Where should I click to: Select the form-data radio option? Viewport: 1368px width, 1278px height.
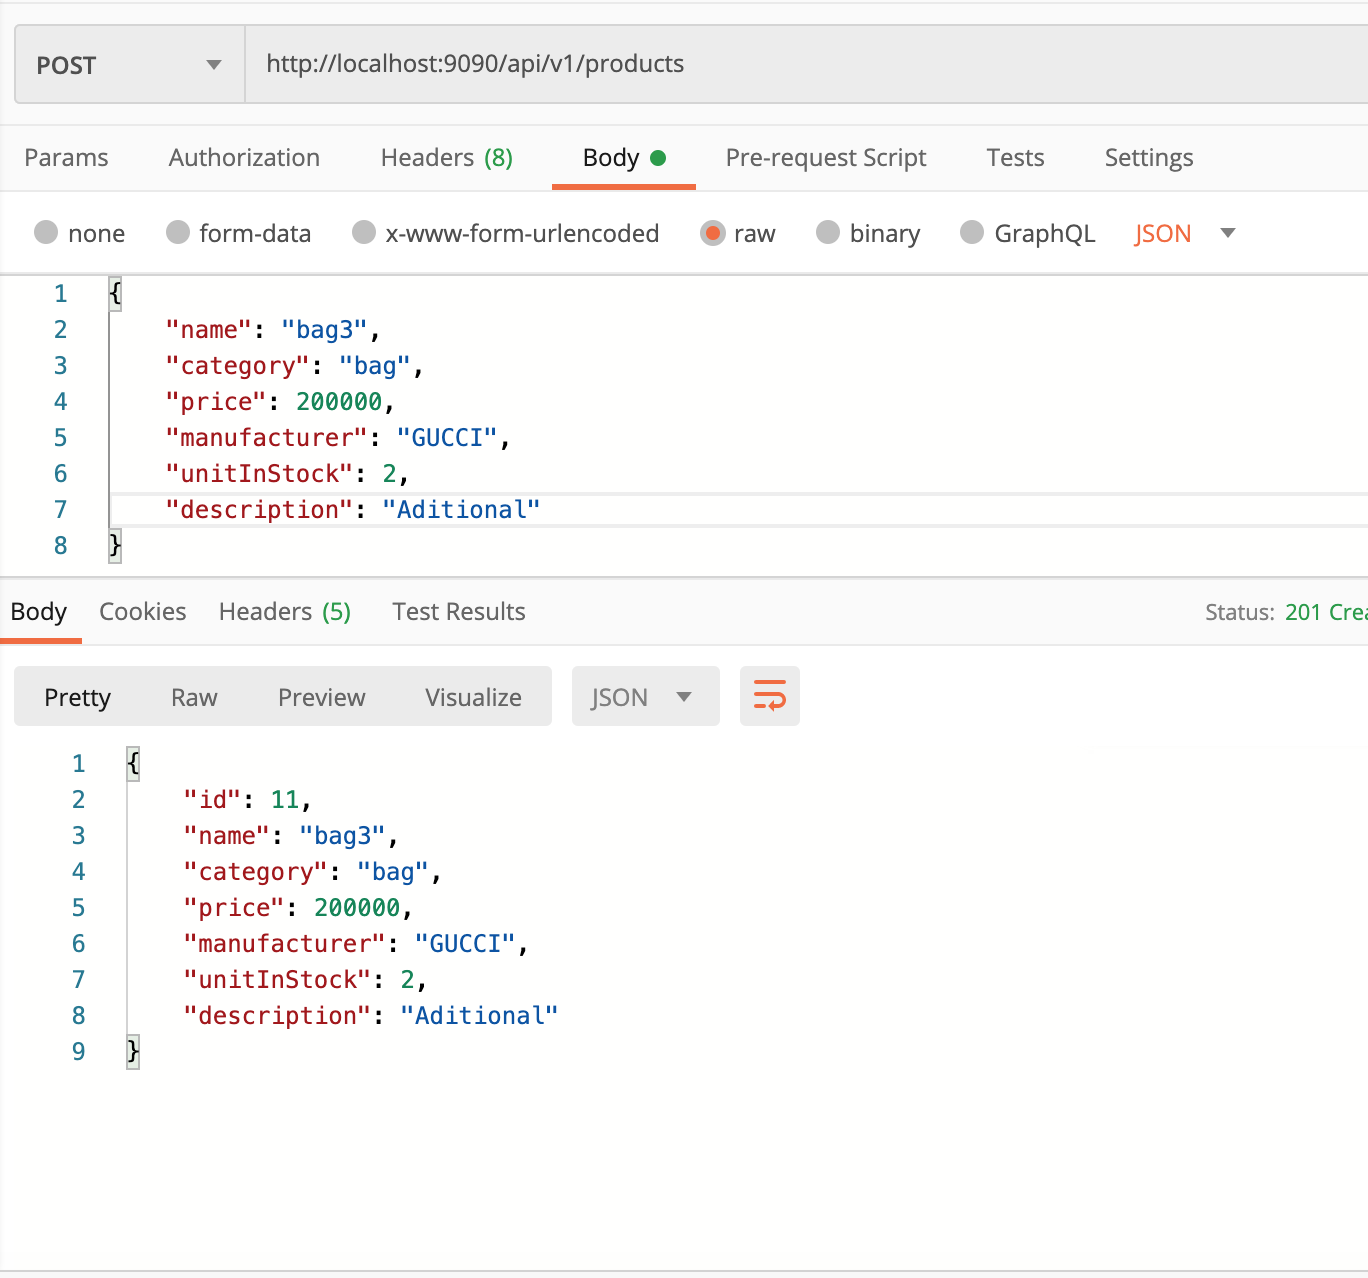(178, 233)
